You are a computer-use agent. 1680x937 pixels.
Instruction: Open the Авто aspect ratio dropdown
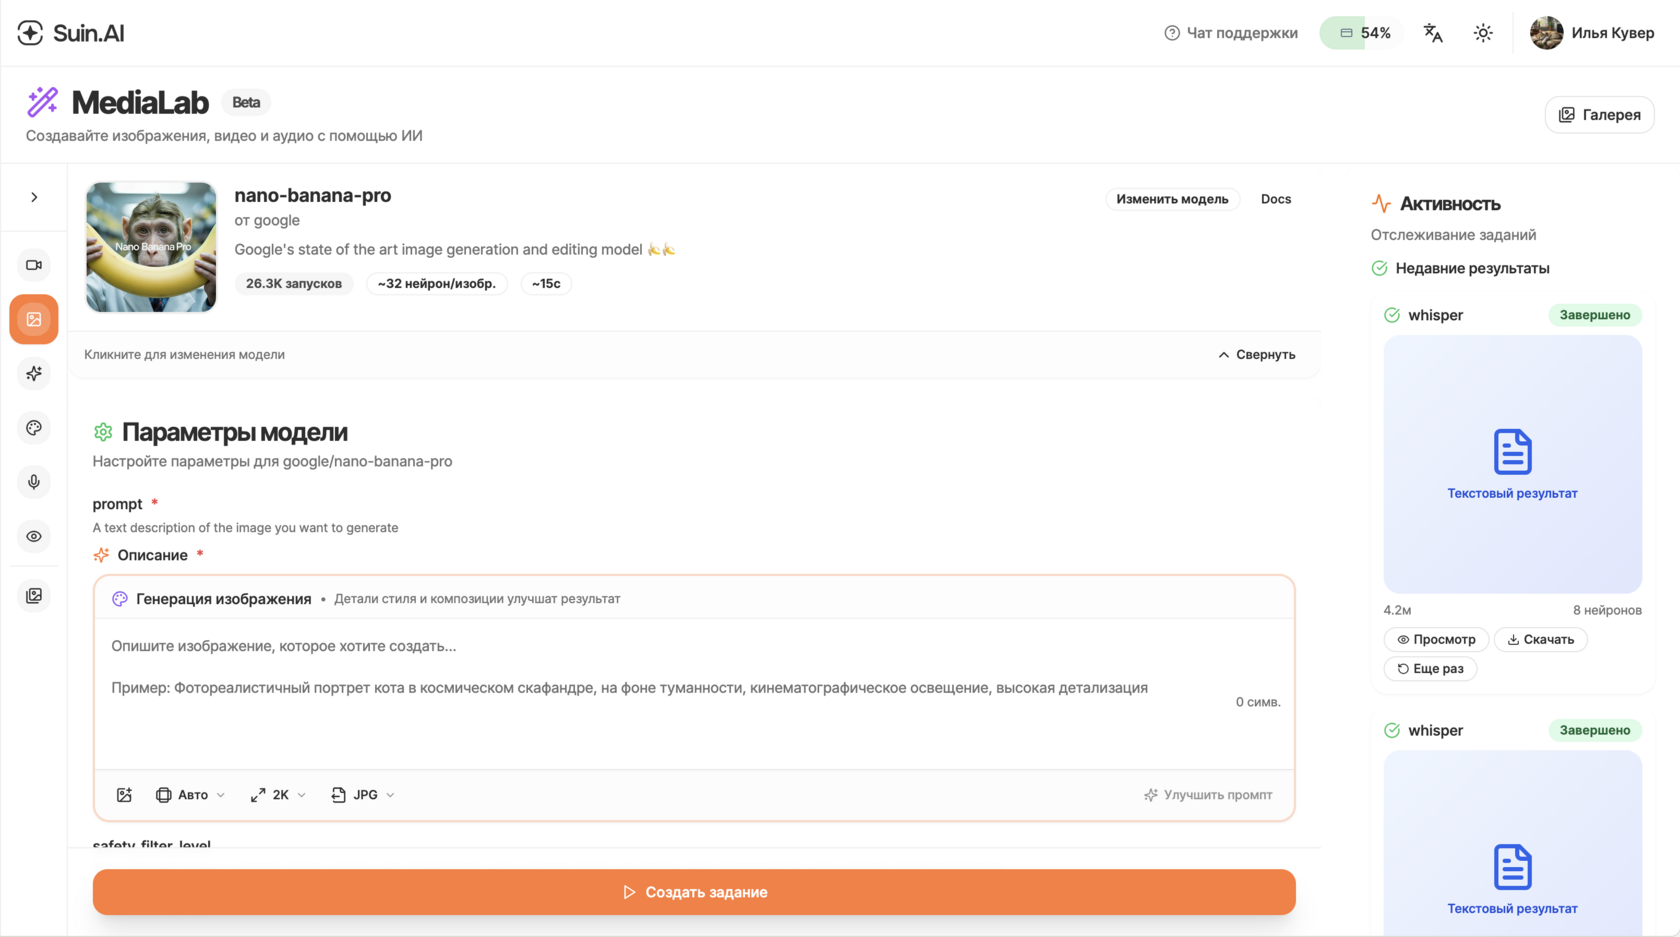[x=191, y=795]
